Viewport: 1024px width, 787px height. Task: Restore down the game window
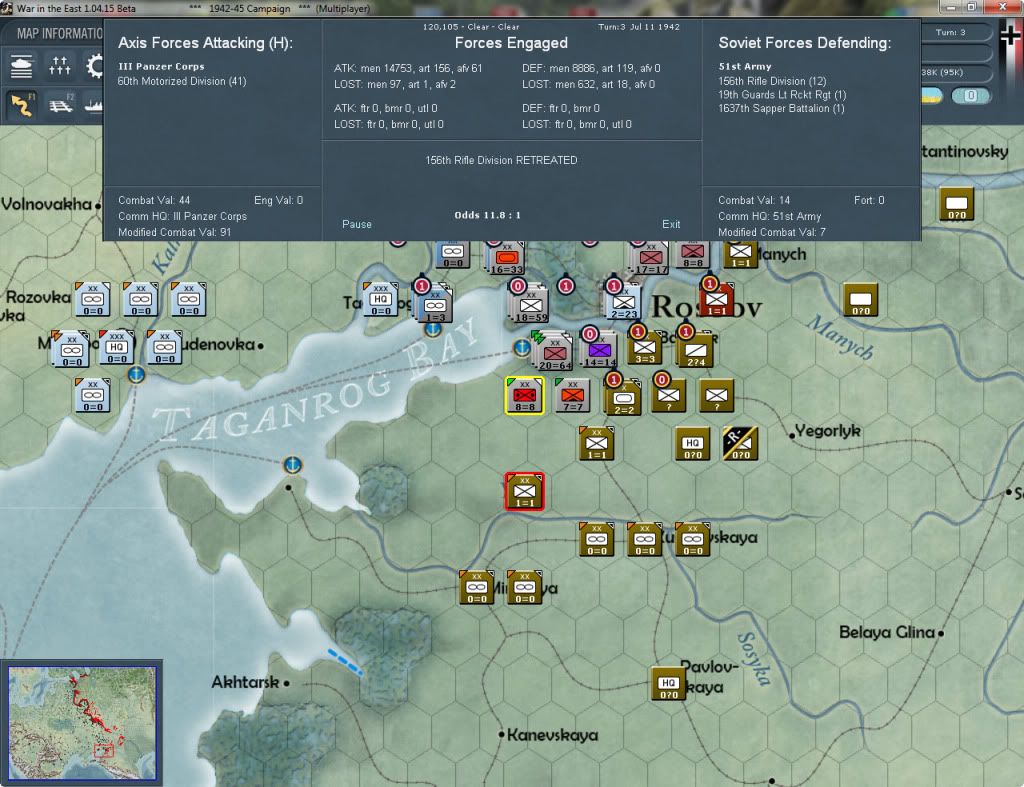(x=972, y=7)
